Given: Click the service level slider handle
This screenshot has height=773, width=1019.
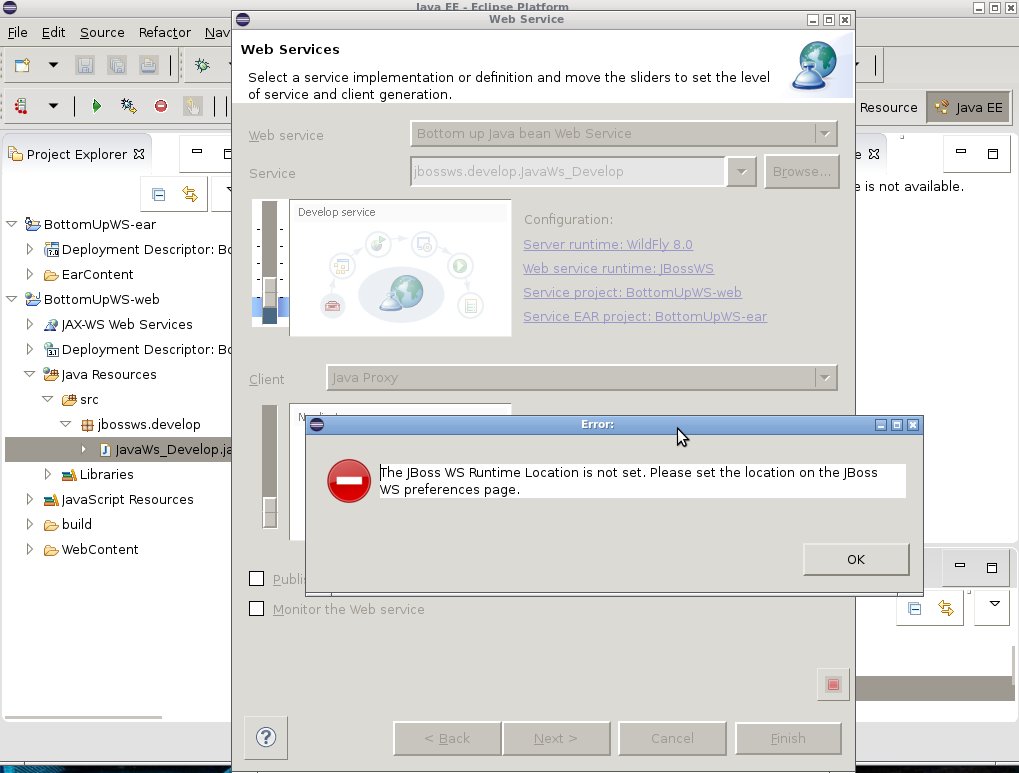Looking at the screenshot, I should click(x=270, y=292).
